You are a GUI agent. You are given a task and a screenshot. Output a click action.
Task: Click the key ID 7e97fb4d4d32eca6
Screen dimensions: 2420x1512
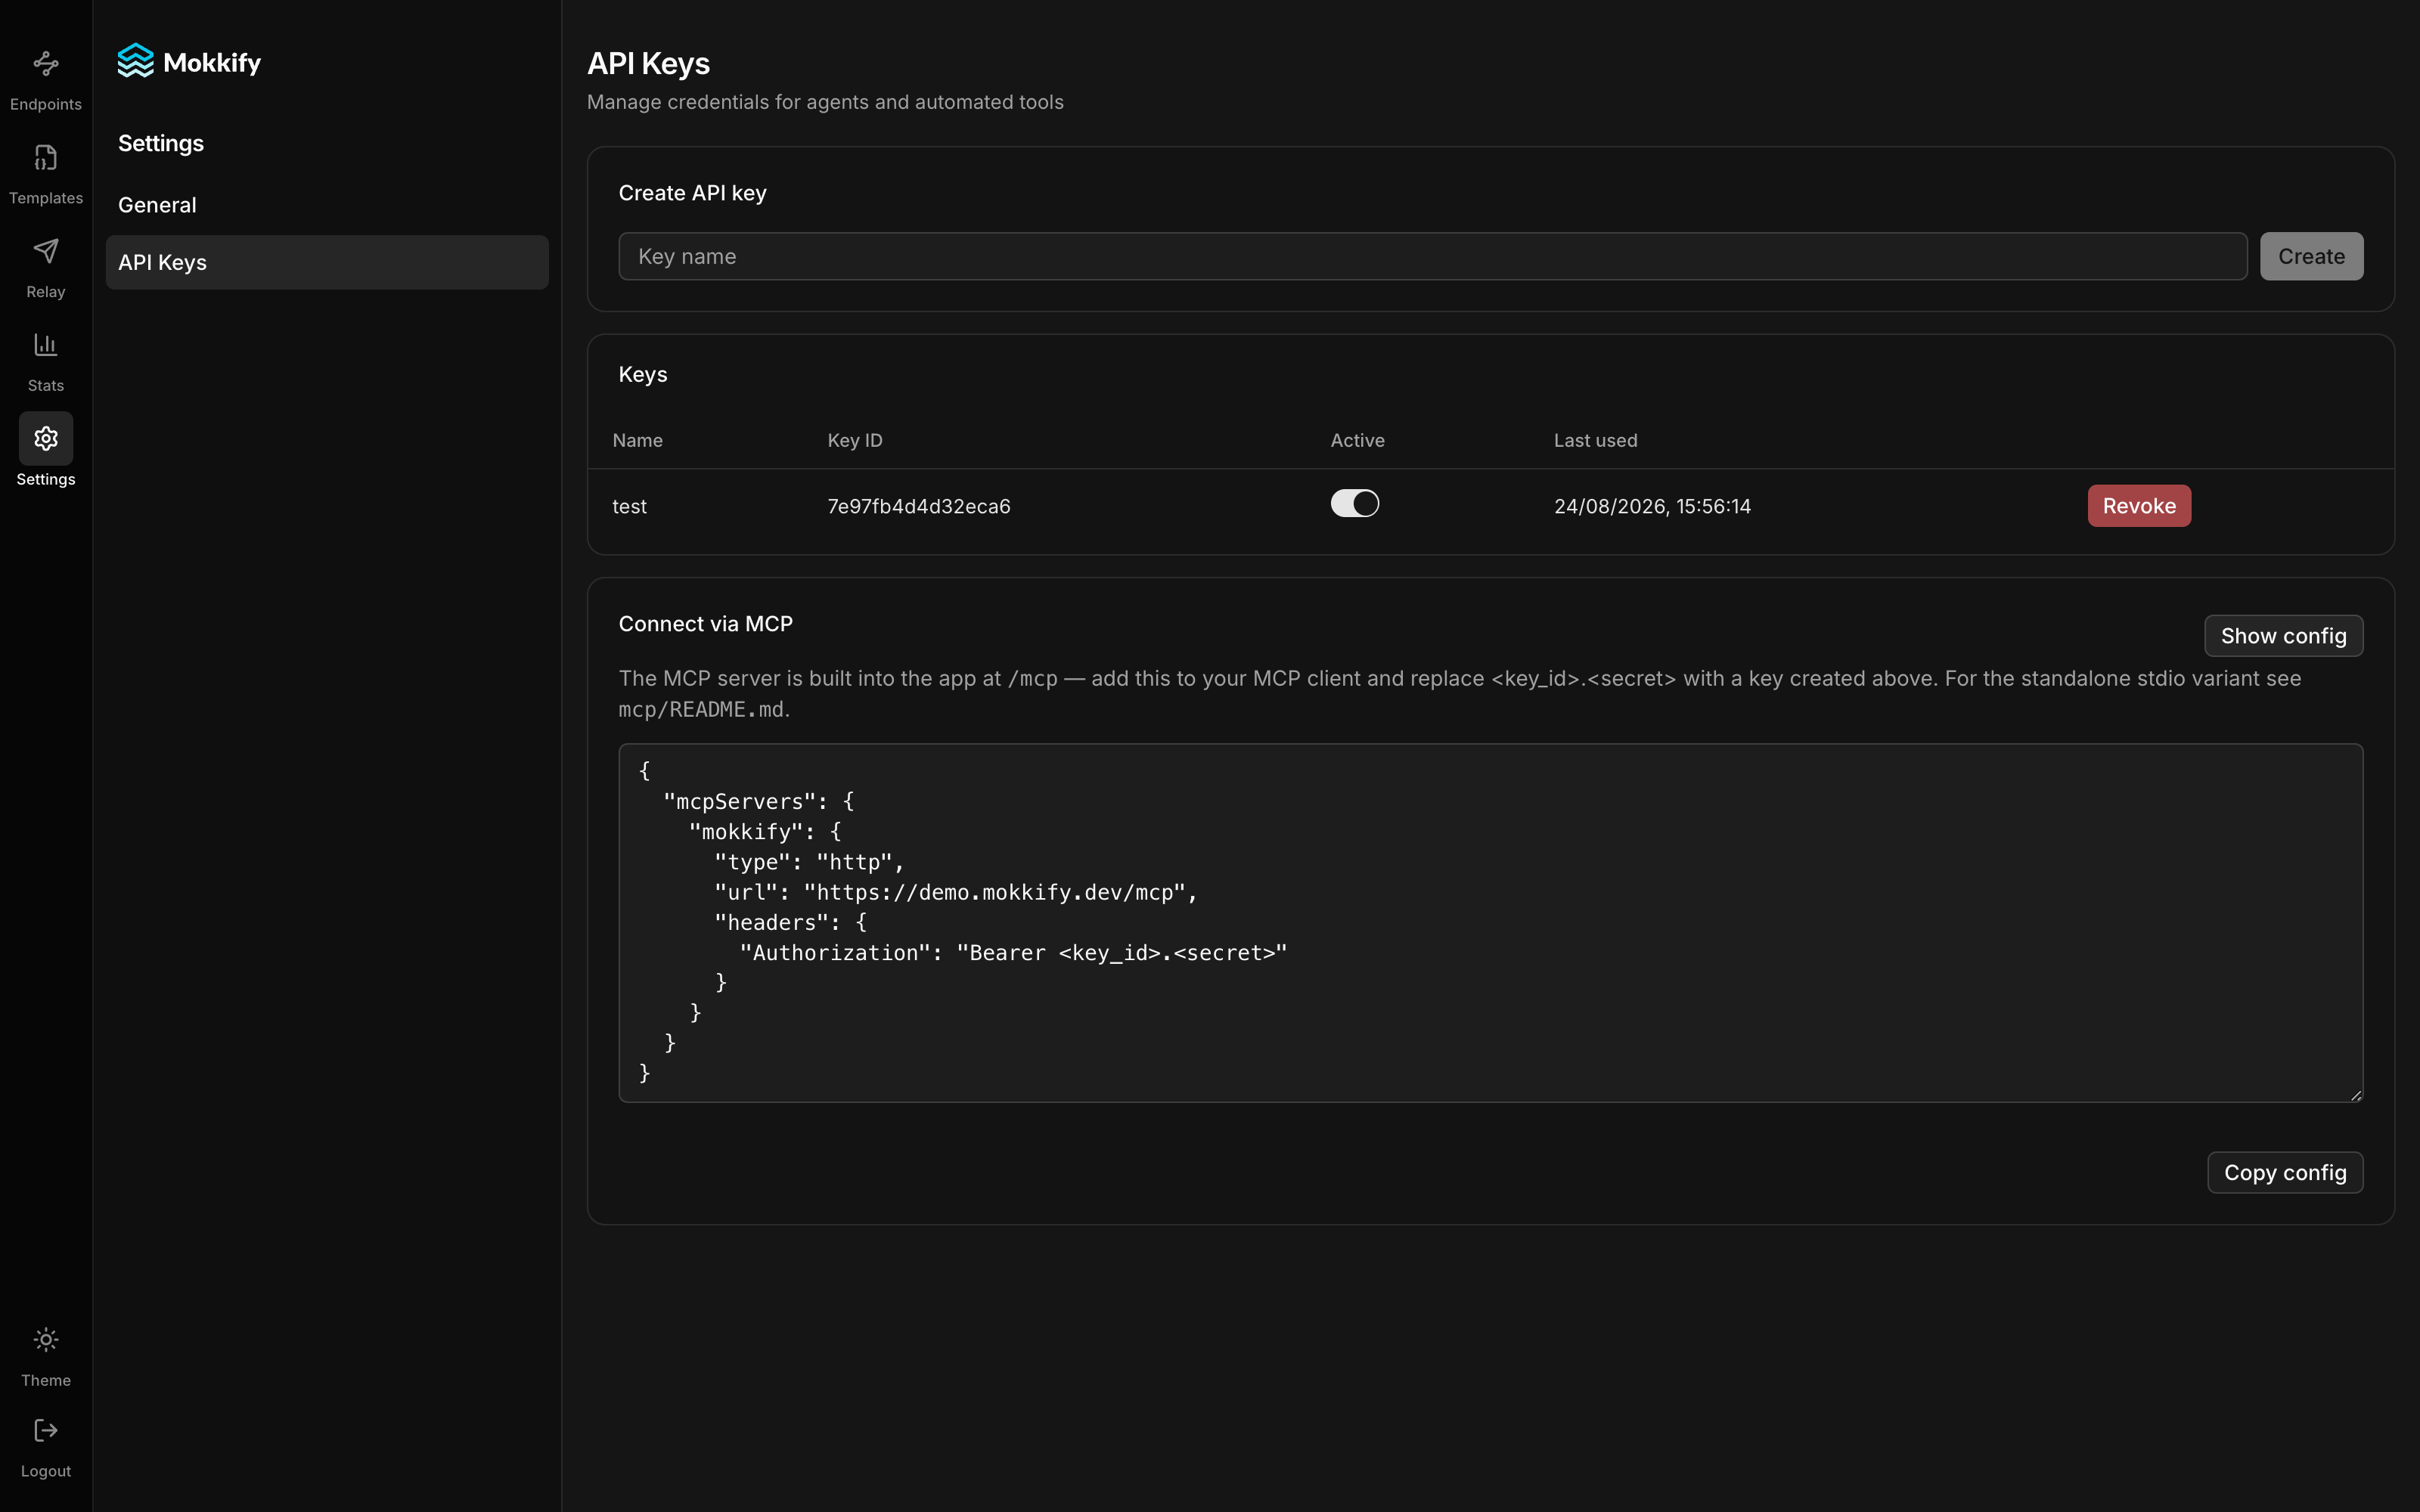click(918, 507)
